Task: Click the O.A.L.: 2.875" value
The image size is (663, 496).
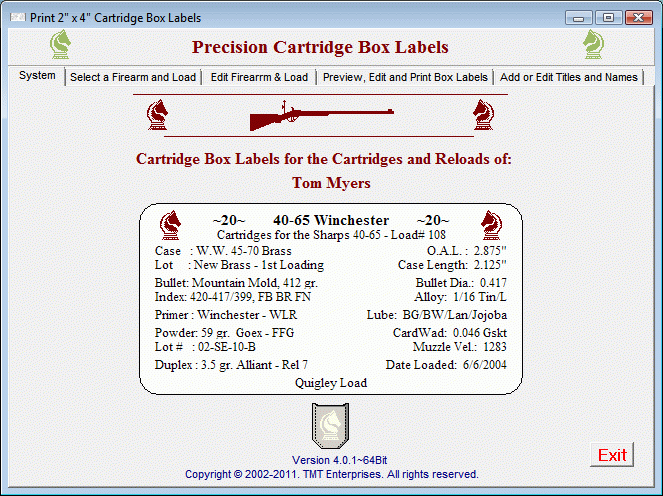Action: tap(466, 251)
